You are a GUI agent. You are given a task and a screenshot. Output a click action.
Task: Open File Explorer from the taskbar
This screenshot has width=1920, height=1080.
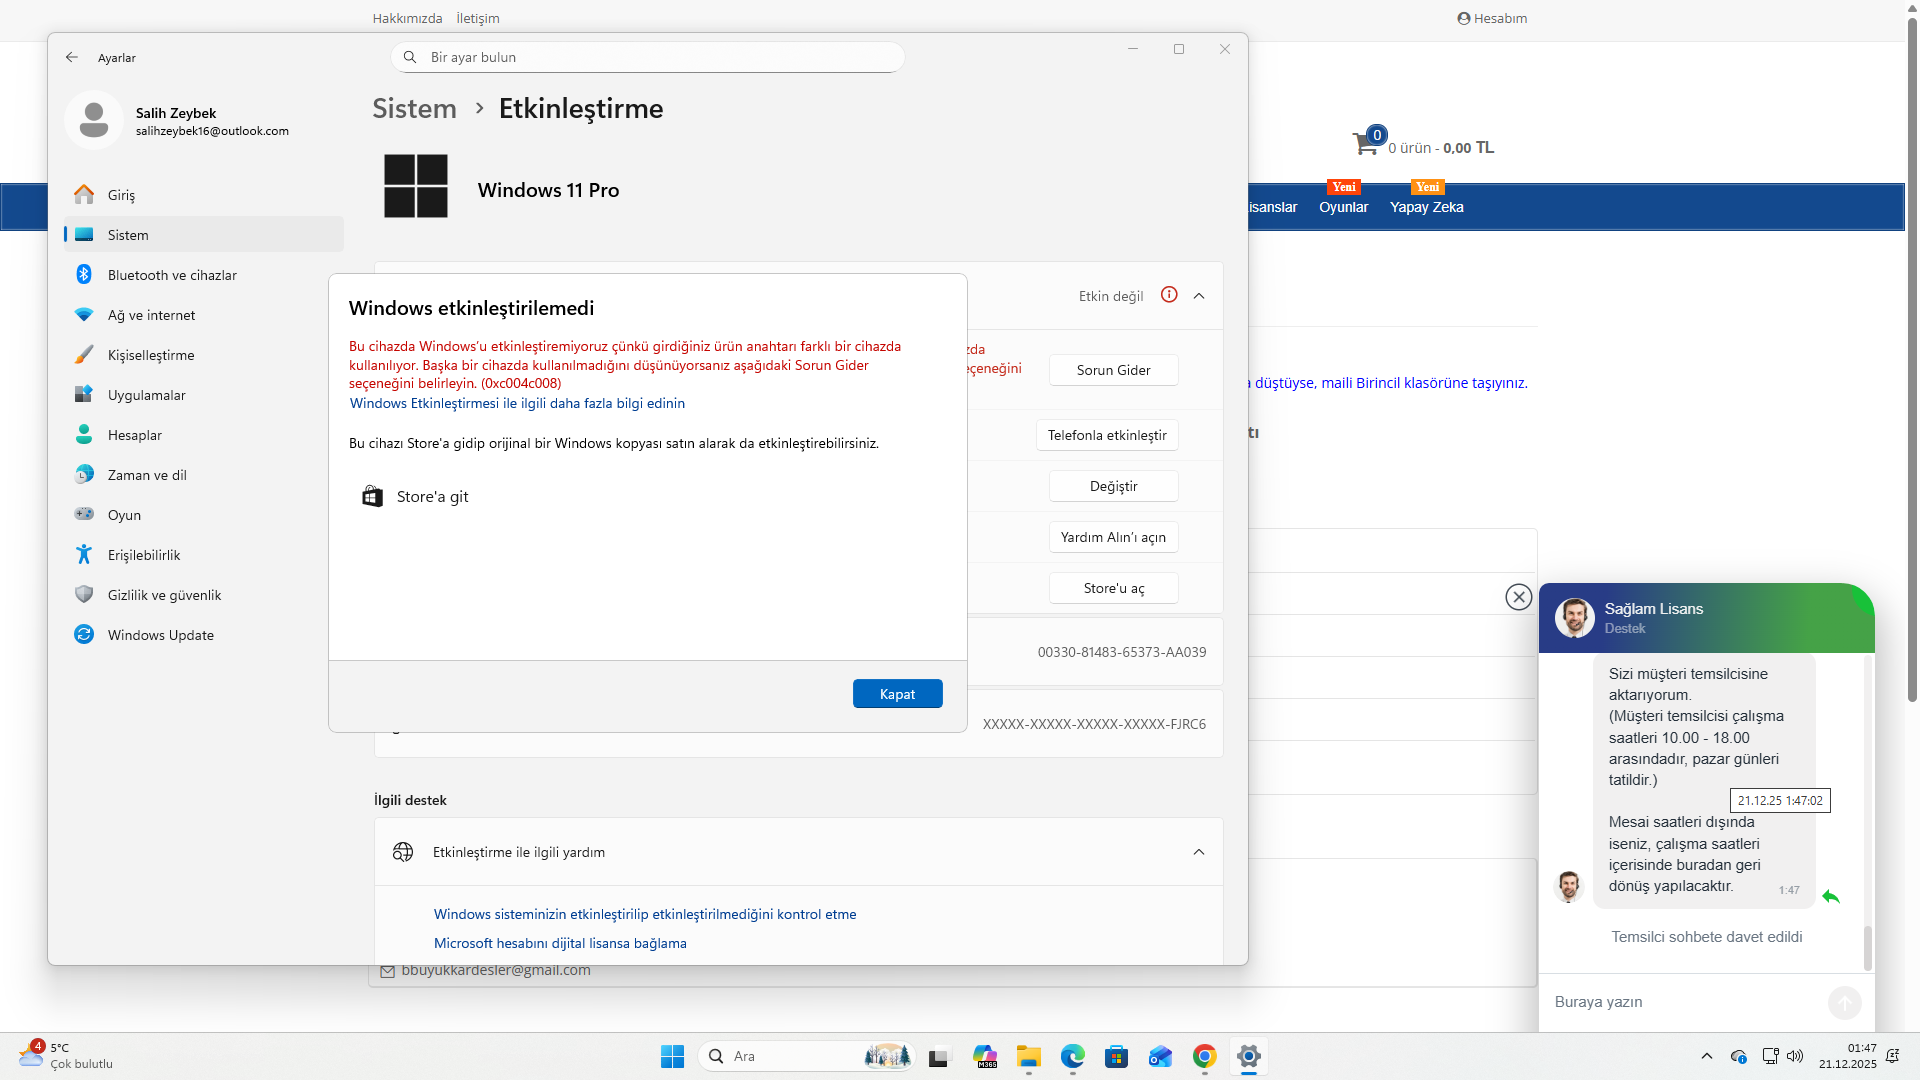(1029, 1056)
